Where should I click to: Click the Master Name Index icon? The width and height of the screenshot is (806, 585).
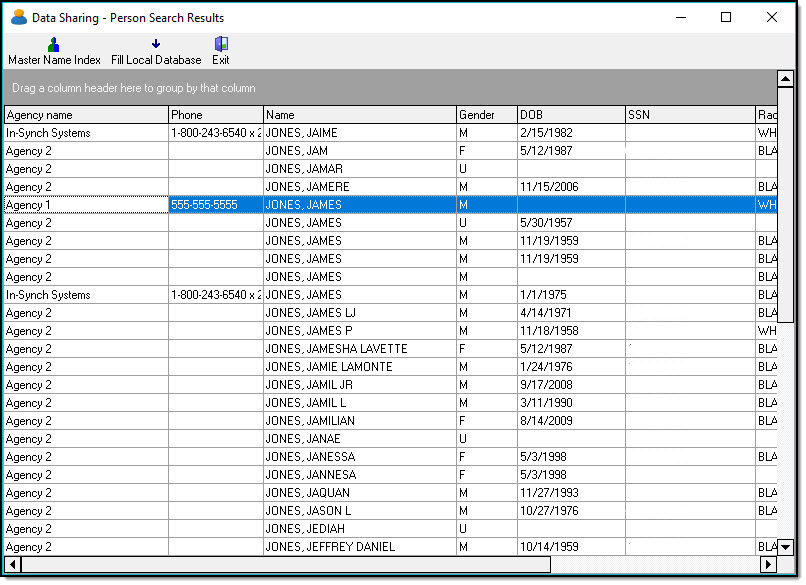54,44
